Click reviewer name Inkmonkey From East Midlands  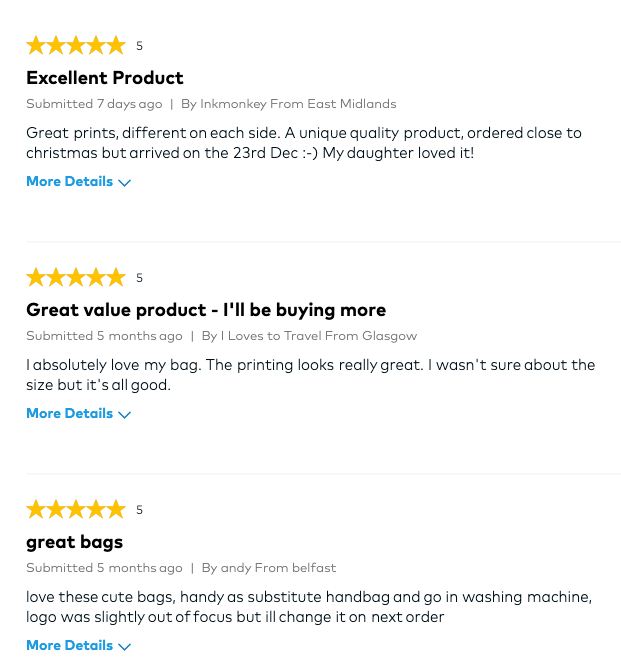[288, 104]
